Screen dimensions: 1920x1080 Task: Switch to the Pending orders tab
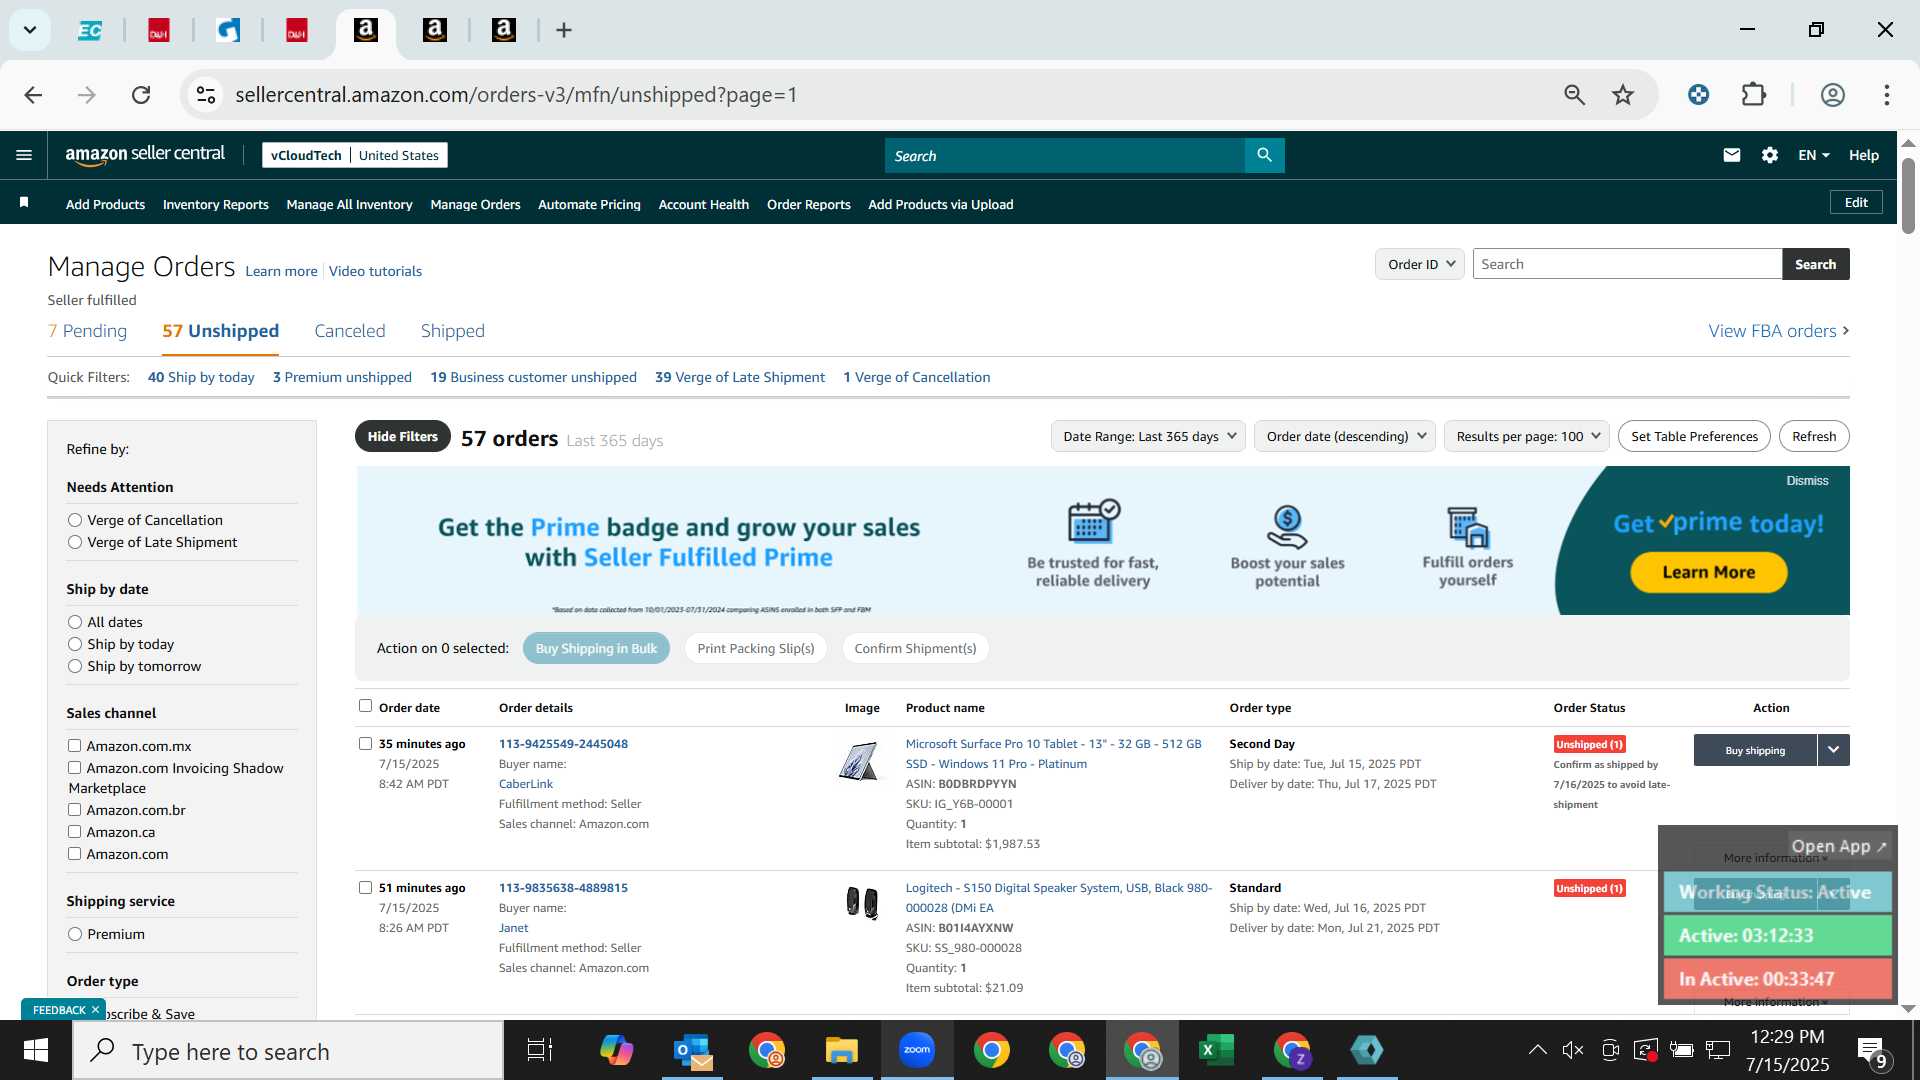[87, 331]
